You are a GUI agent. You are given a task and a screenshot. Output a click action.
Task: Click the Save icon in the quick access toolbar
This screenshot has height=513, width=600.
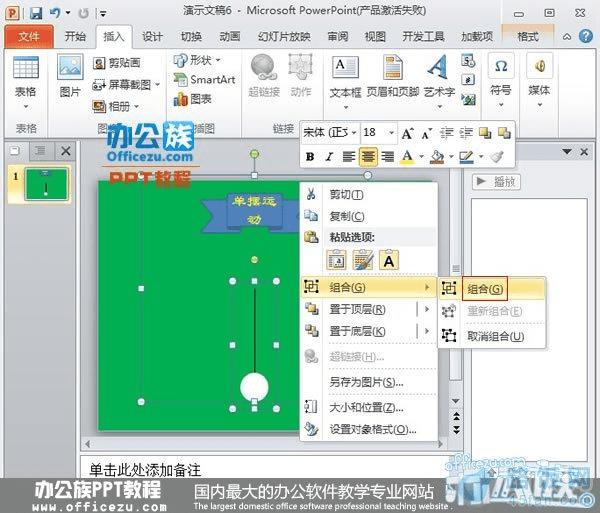pos(36,13)
